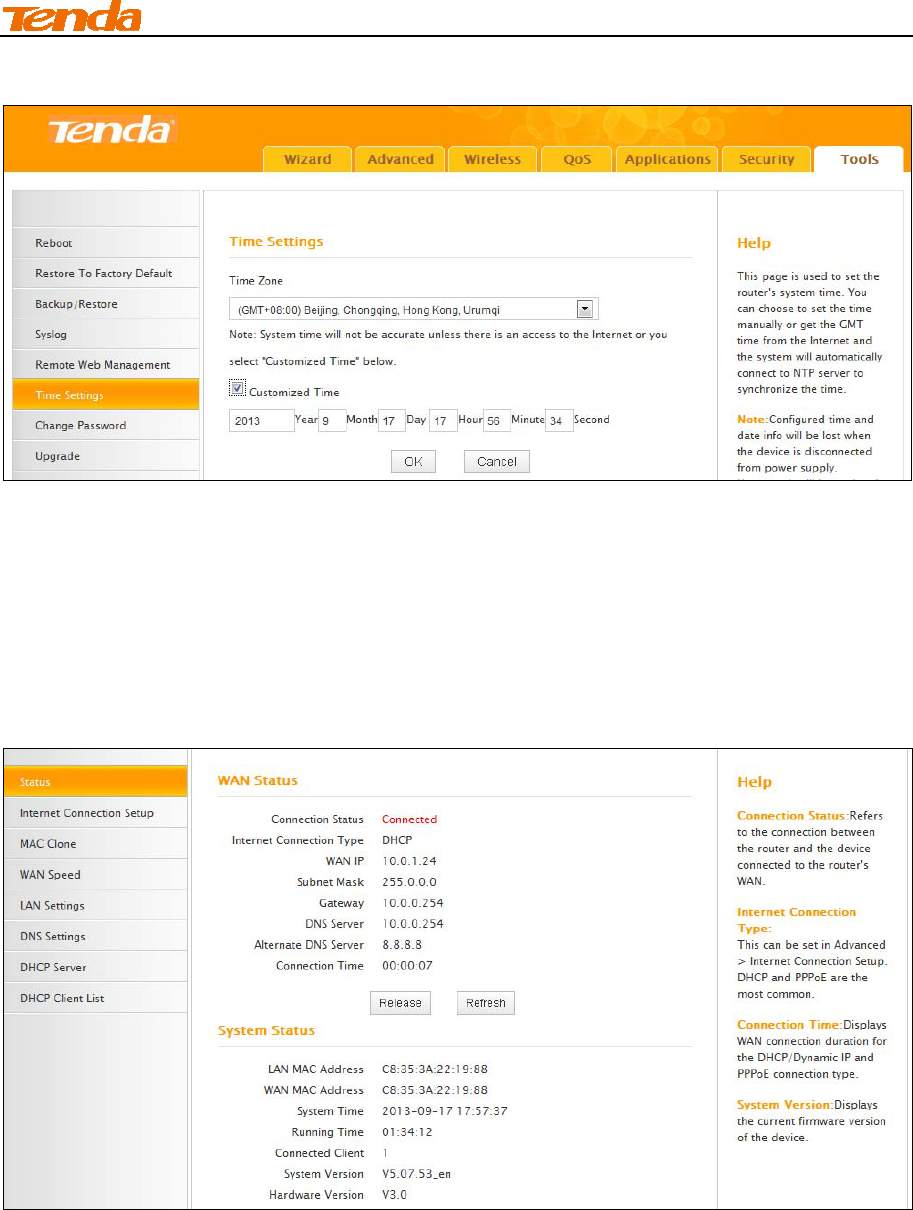This screenshot has height=1210, width=913.
Task: Confirm time settings with OK
Action: (413, 461)
